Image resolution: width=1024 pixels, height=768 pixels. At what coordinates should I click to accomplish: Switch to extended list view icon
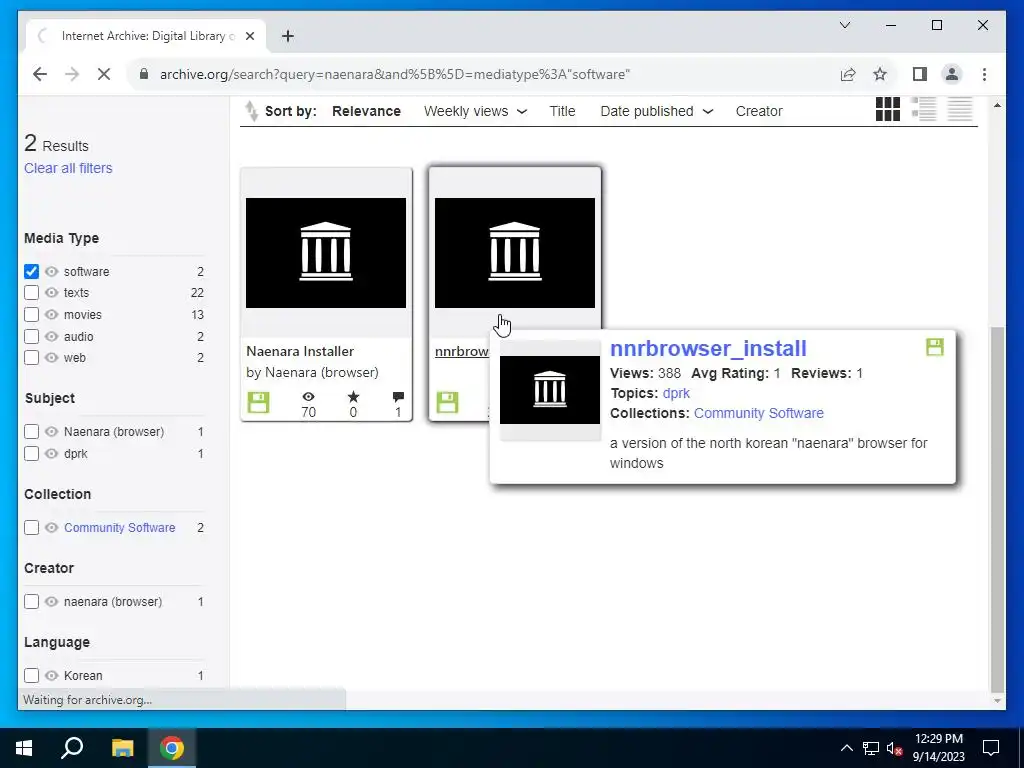point(923,109)
